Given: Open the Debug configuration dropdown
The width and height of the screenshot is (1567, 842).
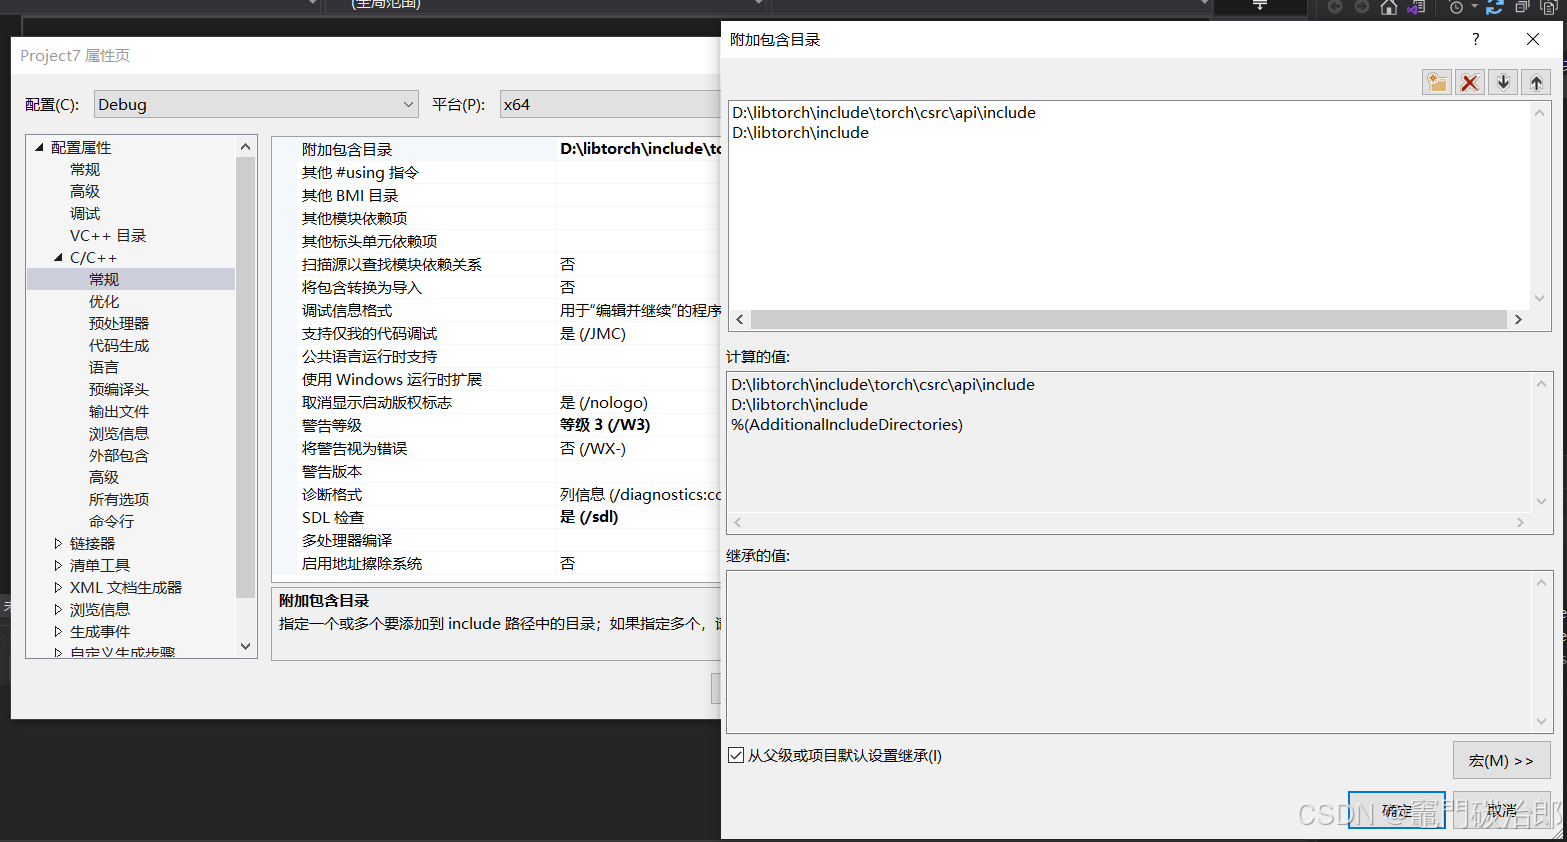Looking at the screenshot, I should click(x=408, y=103).
